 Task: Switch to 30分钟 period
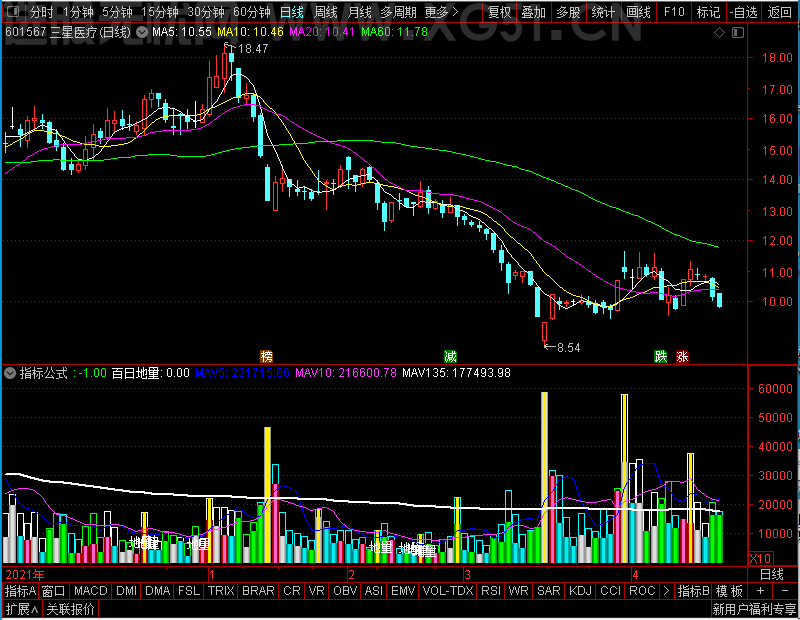tap(206, 12)
